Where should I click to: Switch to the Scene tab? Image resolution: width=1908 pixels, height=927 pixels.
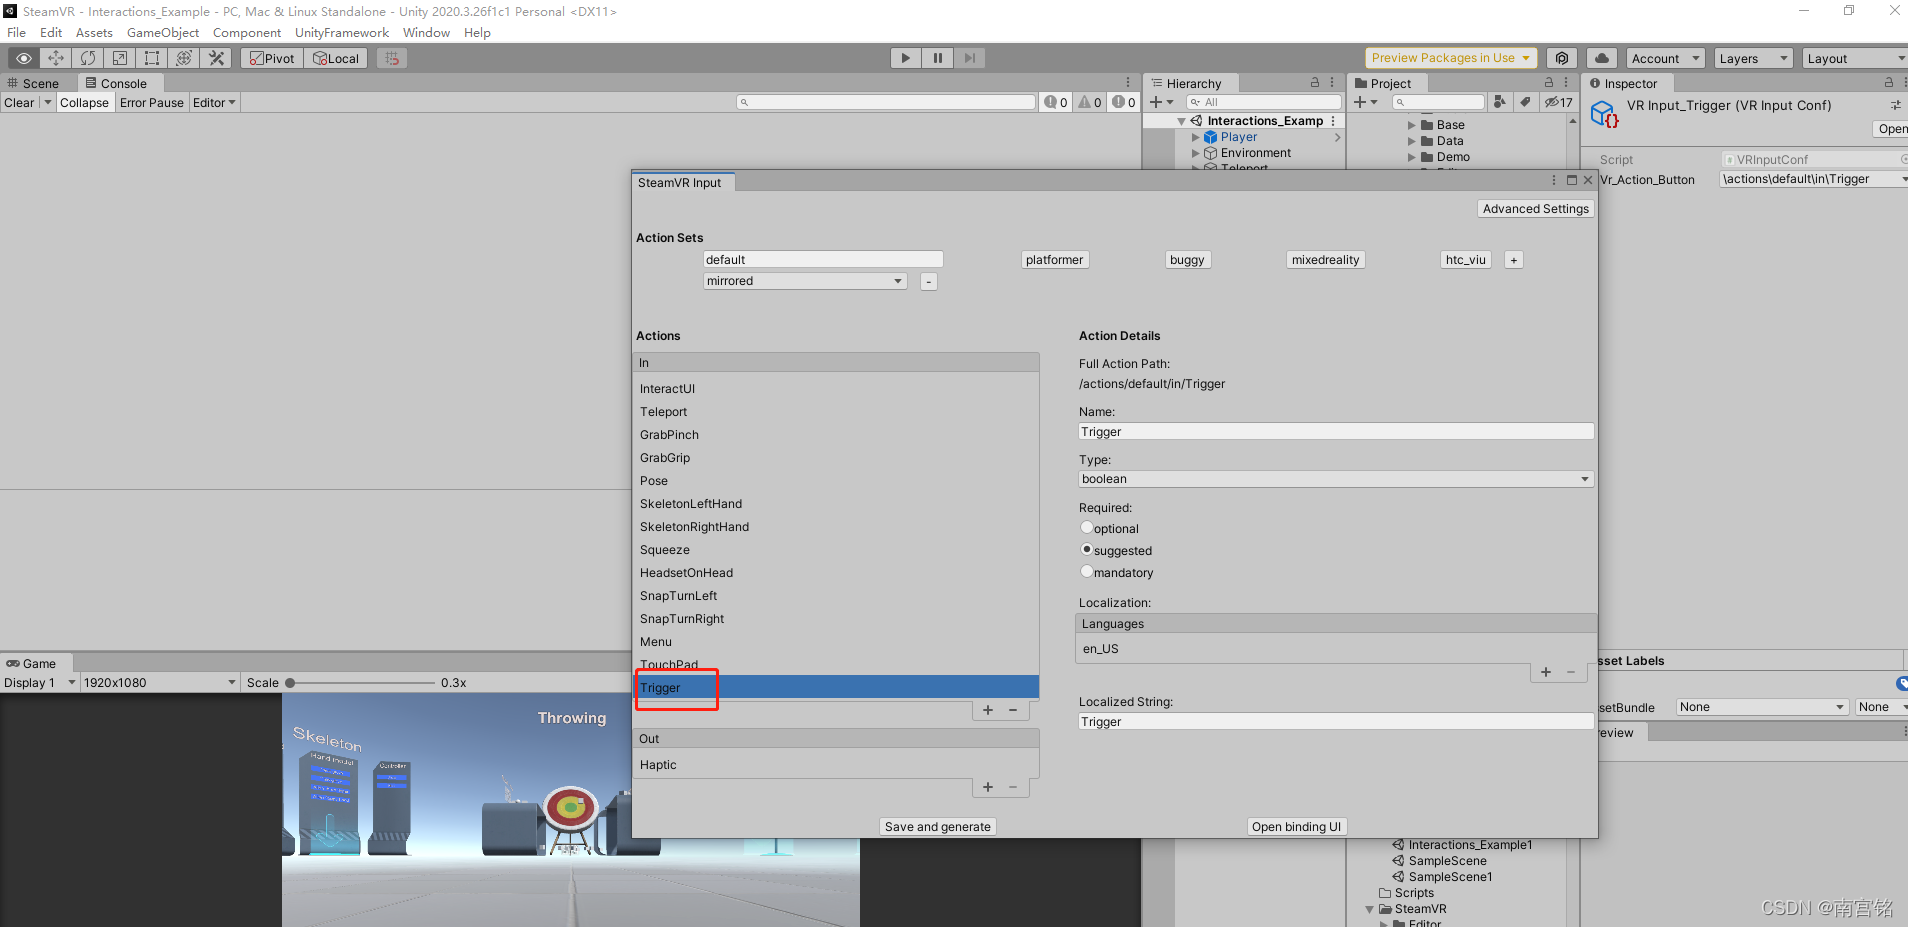(x=34, y=83)
